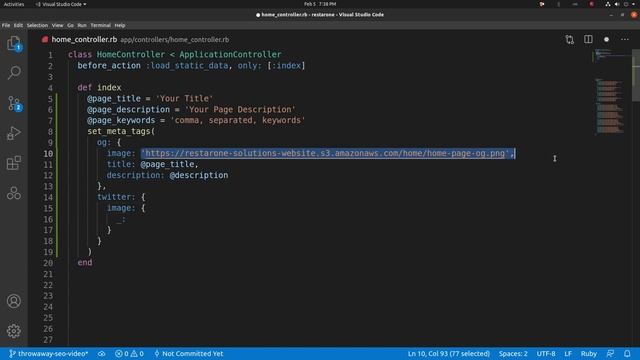Click line number 10 in gutter
This screenshot has height=360, width=640.
pos(48,153)
